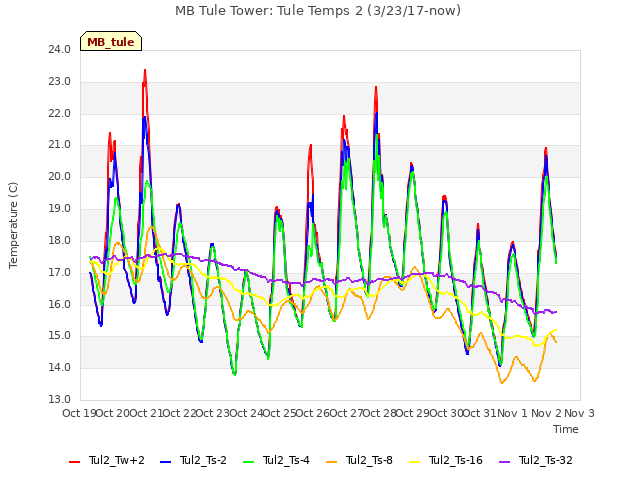The image size is (640, 480).
Task: Click the Temperature (C) axis label
Action: pos(13,225)
